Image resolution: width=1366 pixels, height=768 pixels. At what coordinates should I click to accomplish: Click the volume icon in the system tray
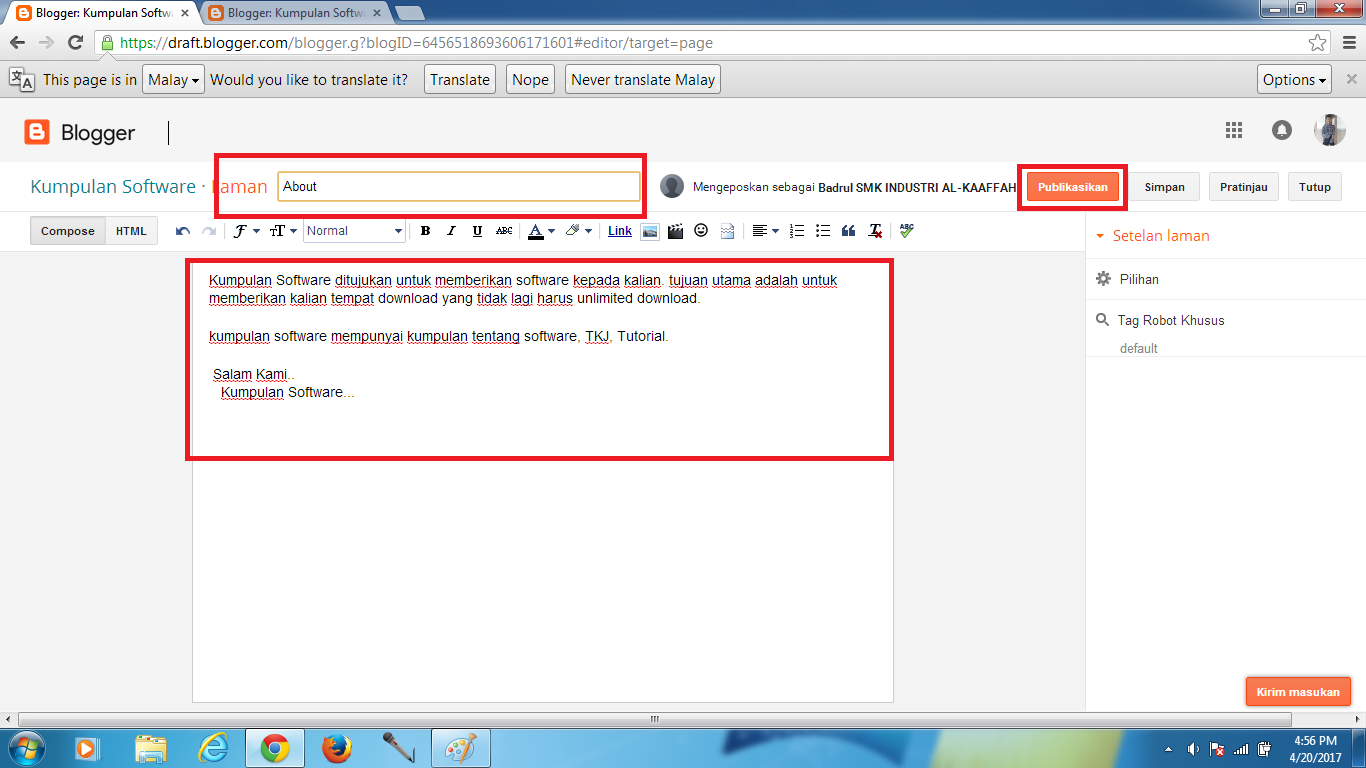click(1193, 749)
